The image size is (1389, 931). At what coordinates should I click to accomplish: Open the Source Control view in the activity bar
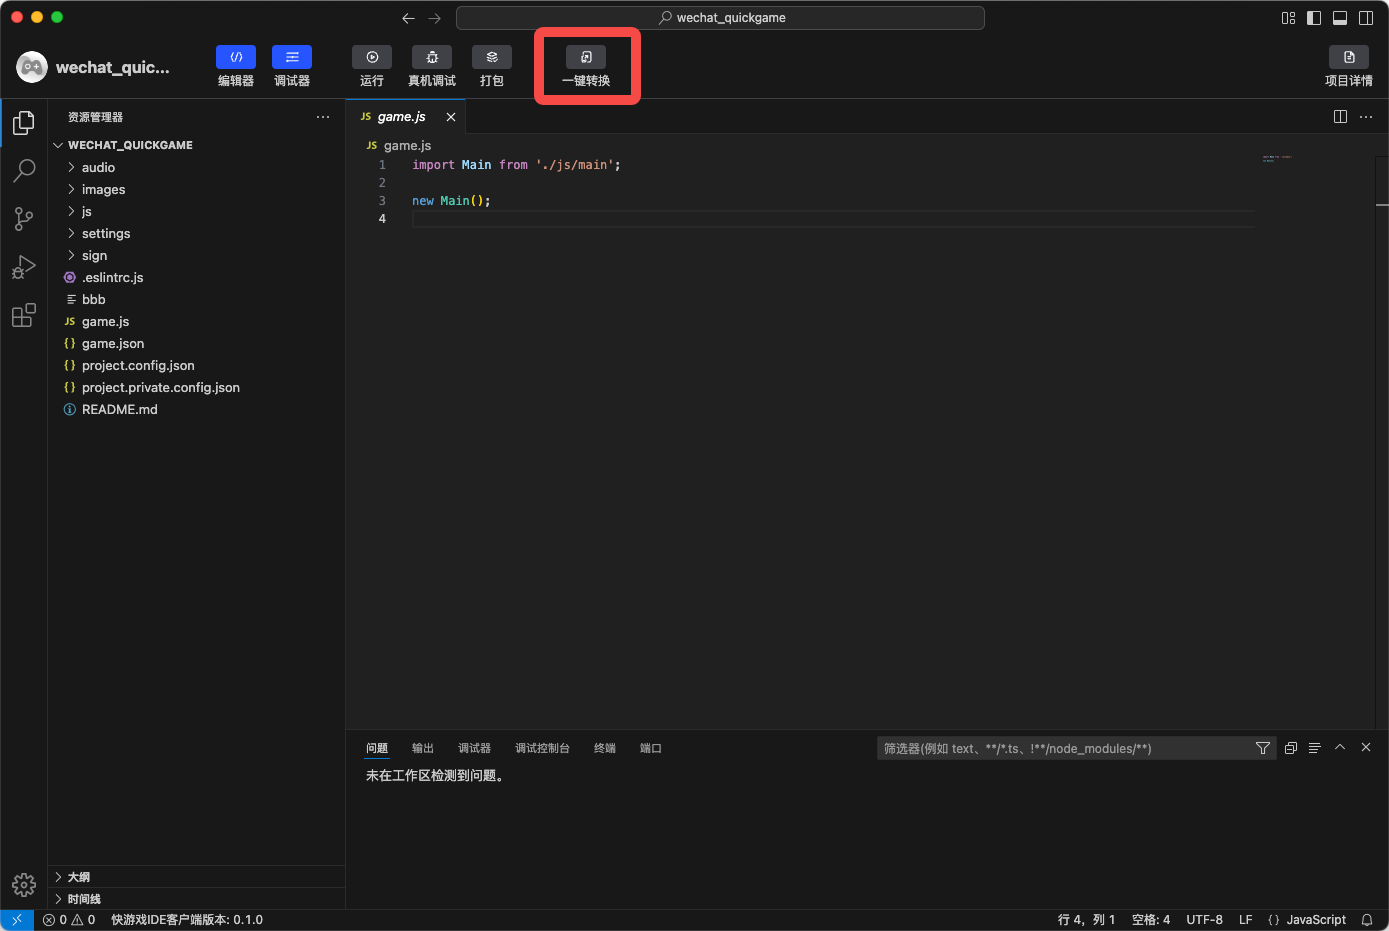(x=24, y=218)
